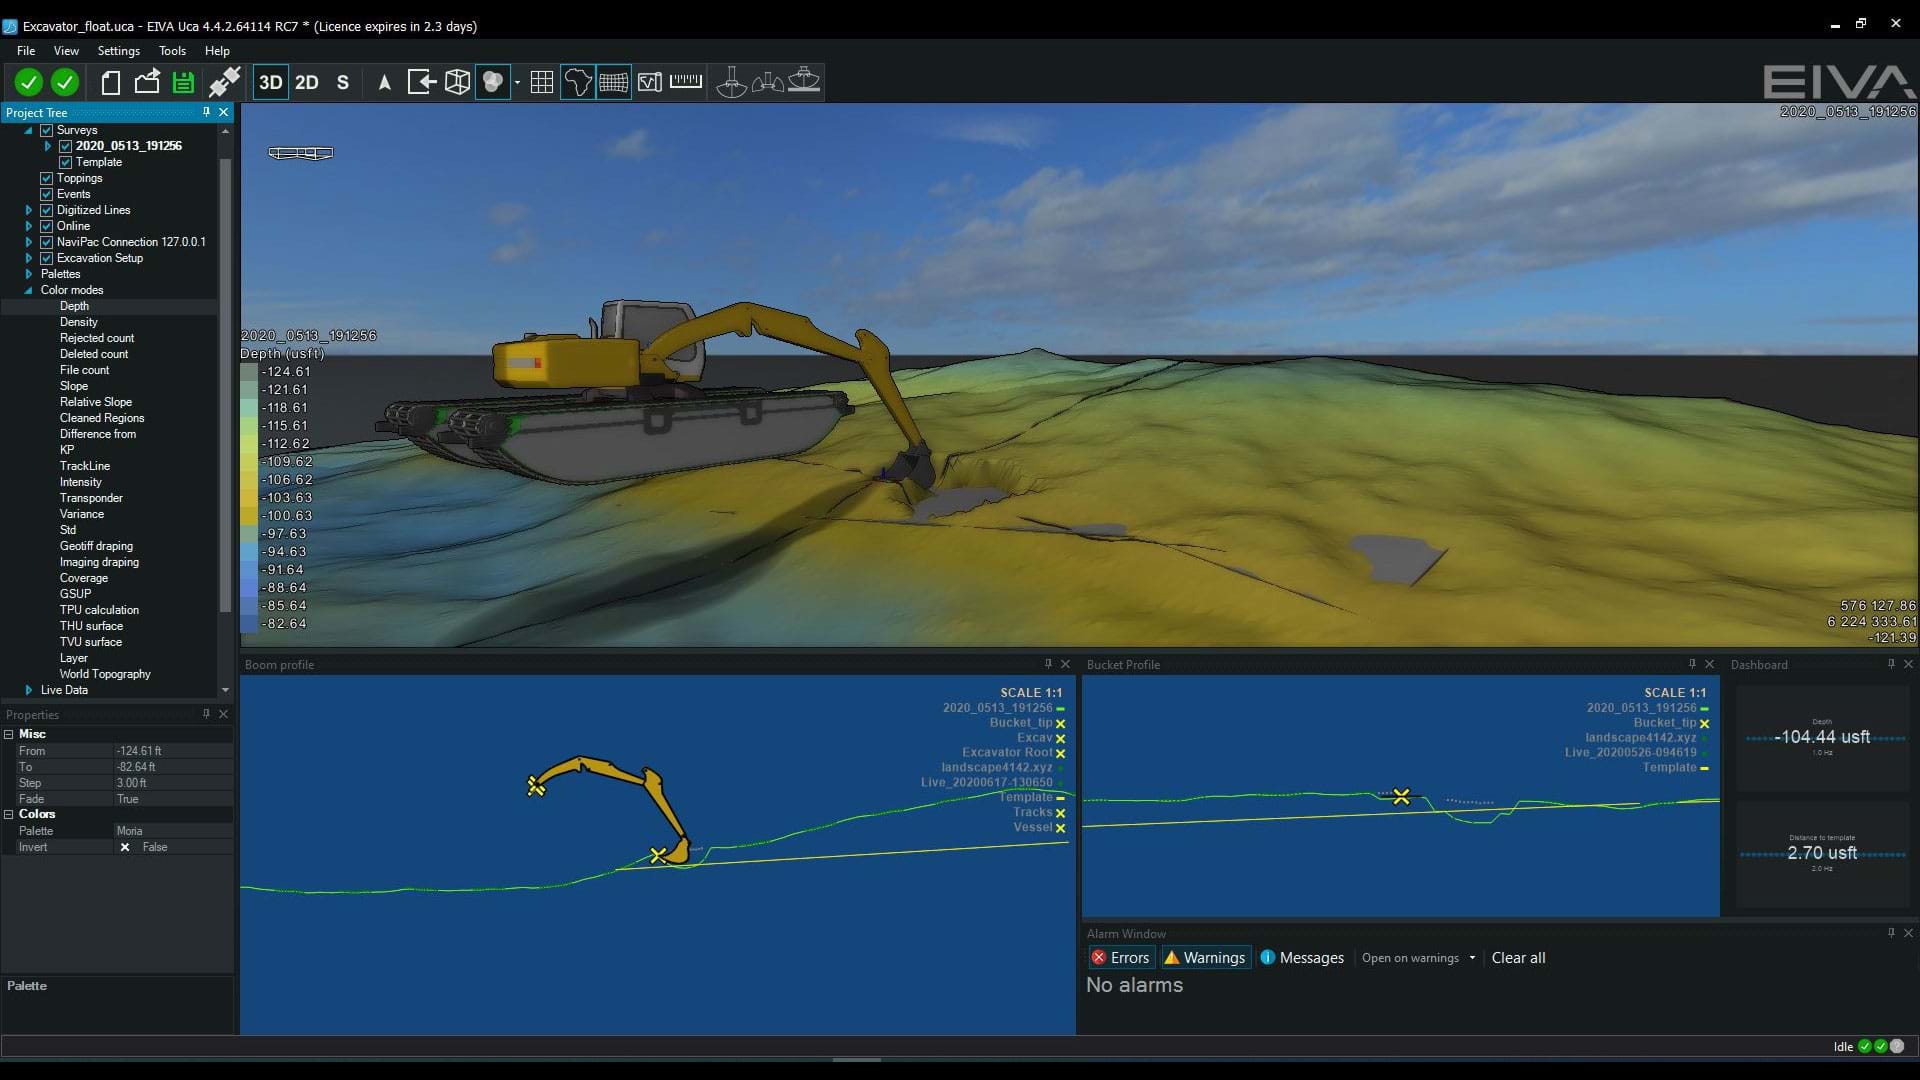Open the Settings menu
The image size is (1920, 1080).
pos(118,51)
